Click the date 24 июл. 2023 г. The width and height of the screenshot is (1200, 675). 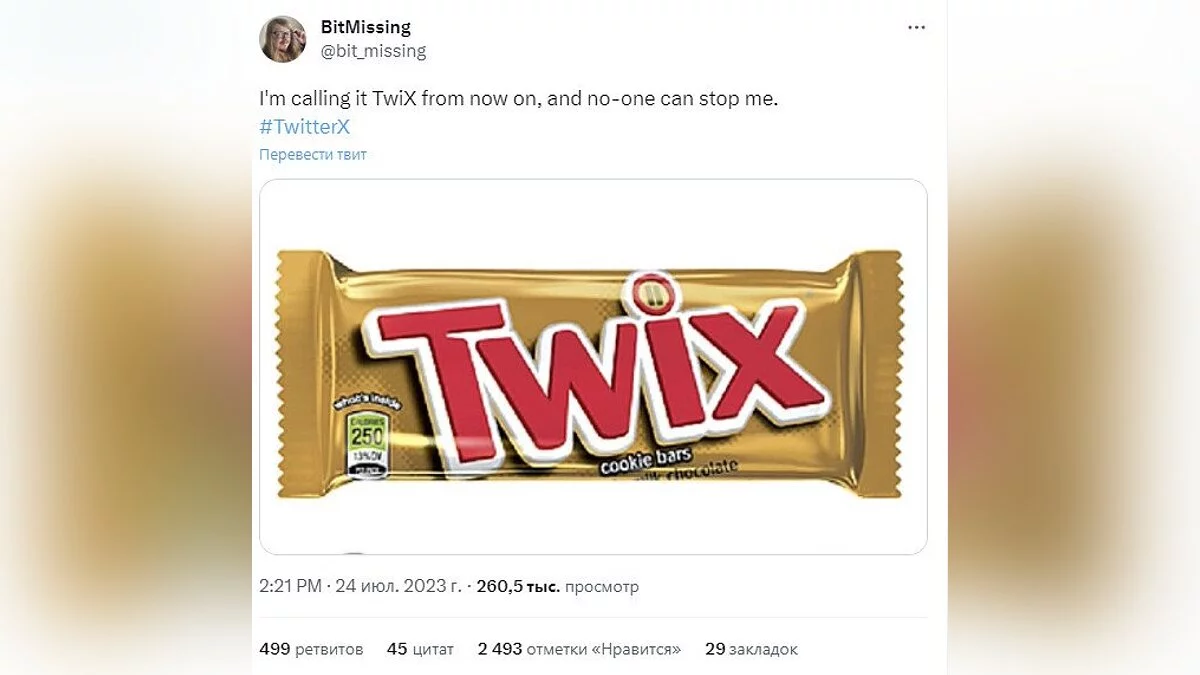pos(398,586)
